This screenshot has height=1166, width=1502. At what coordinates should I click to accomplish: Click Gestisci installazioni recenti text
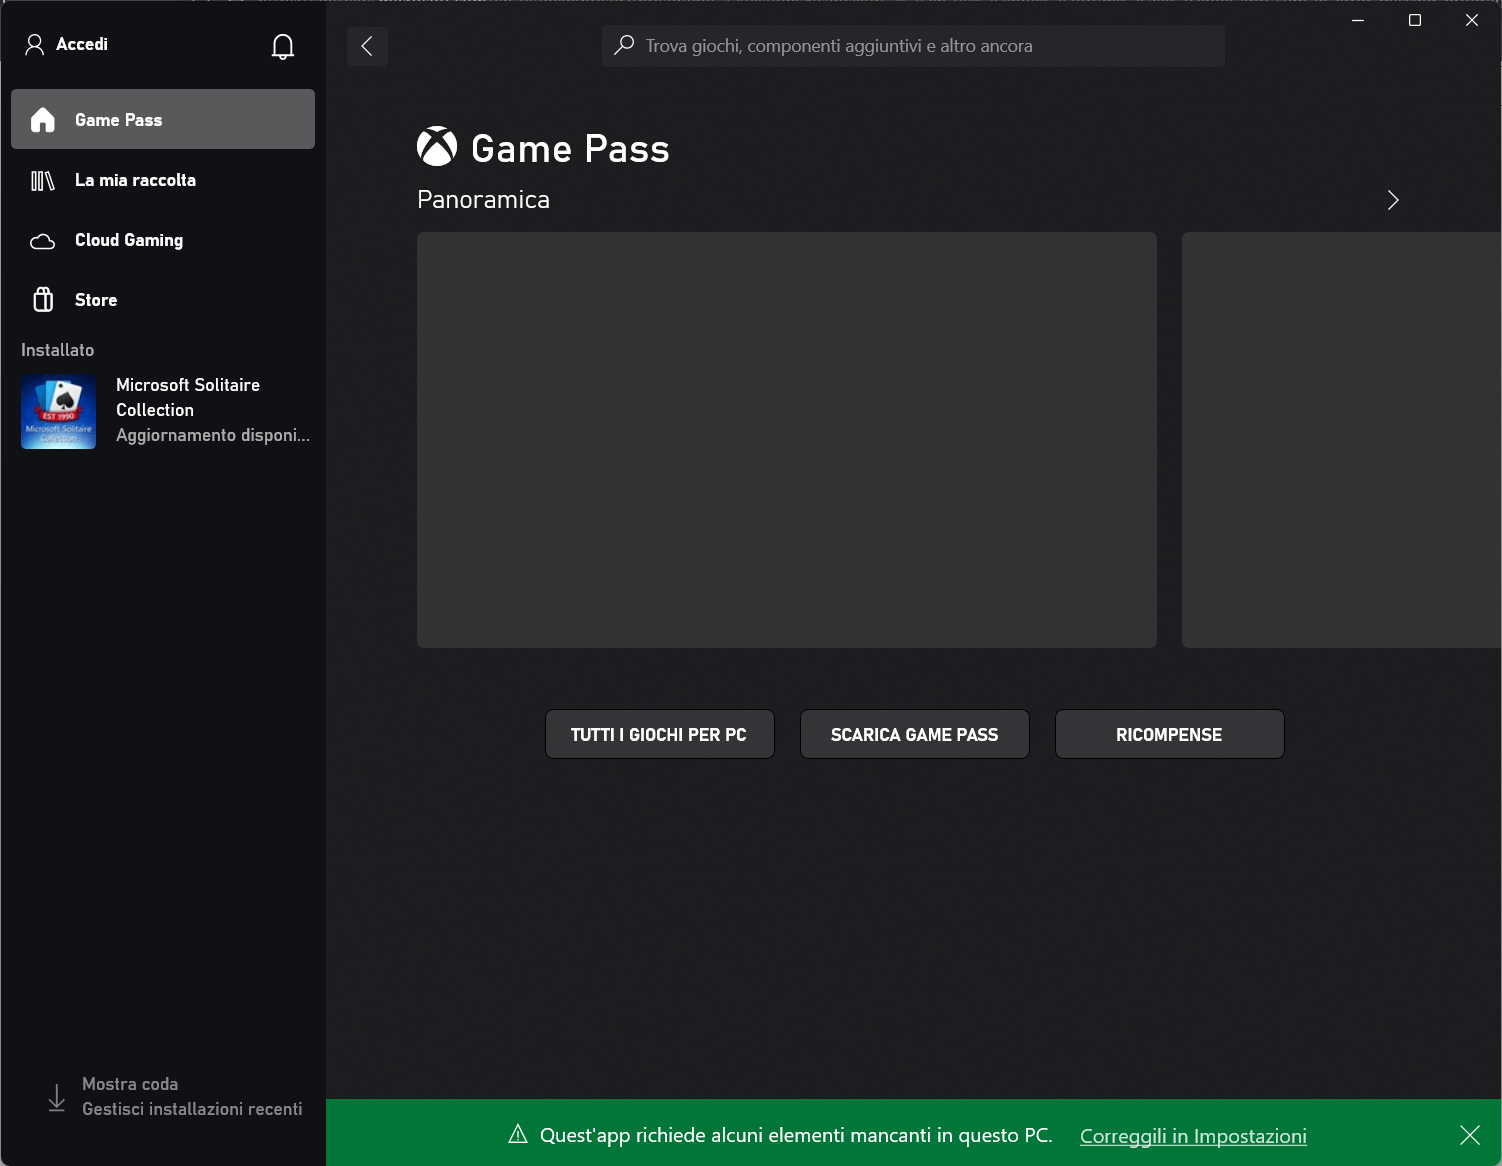pos(192,1109)
